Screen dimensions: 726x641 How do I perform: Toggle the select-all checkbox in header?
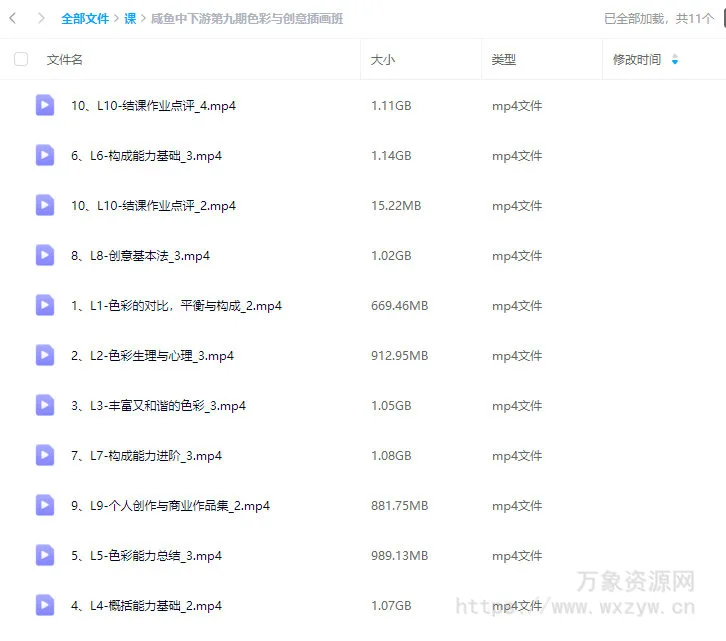coord(21,60)
